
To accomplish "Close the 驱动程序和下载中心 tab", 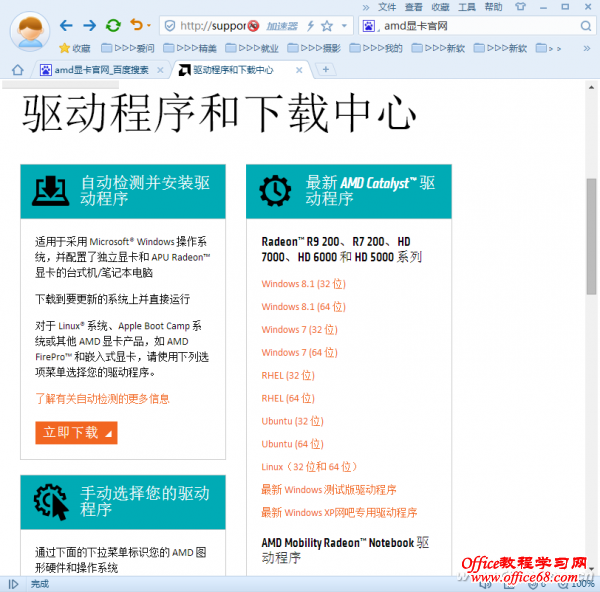I will point(299,70).
